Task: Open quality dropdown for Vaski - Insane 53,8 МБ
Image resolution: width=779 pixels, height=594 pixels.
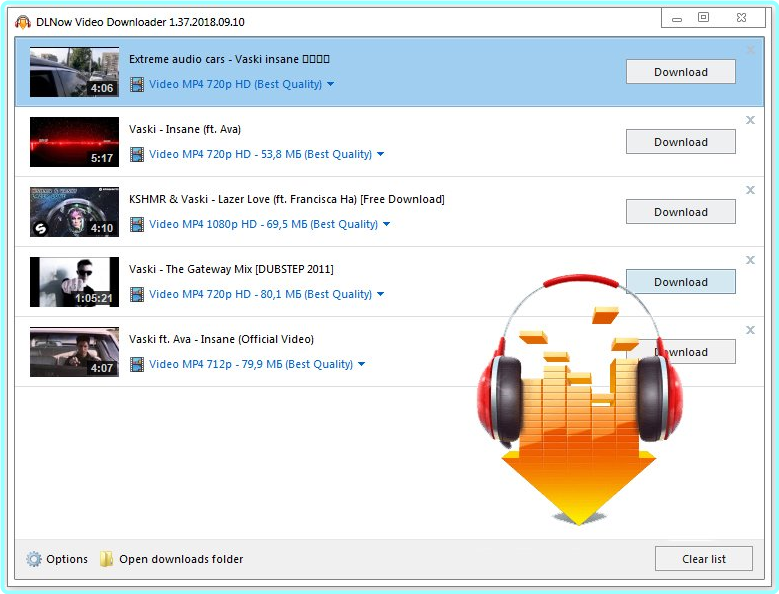Action: point(380,155)
